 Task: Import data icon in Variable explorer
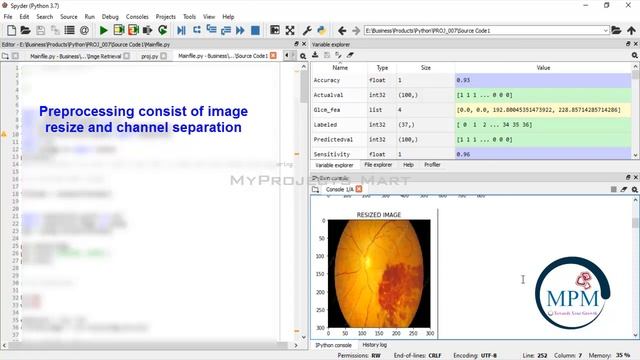coord(315,55)
